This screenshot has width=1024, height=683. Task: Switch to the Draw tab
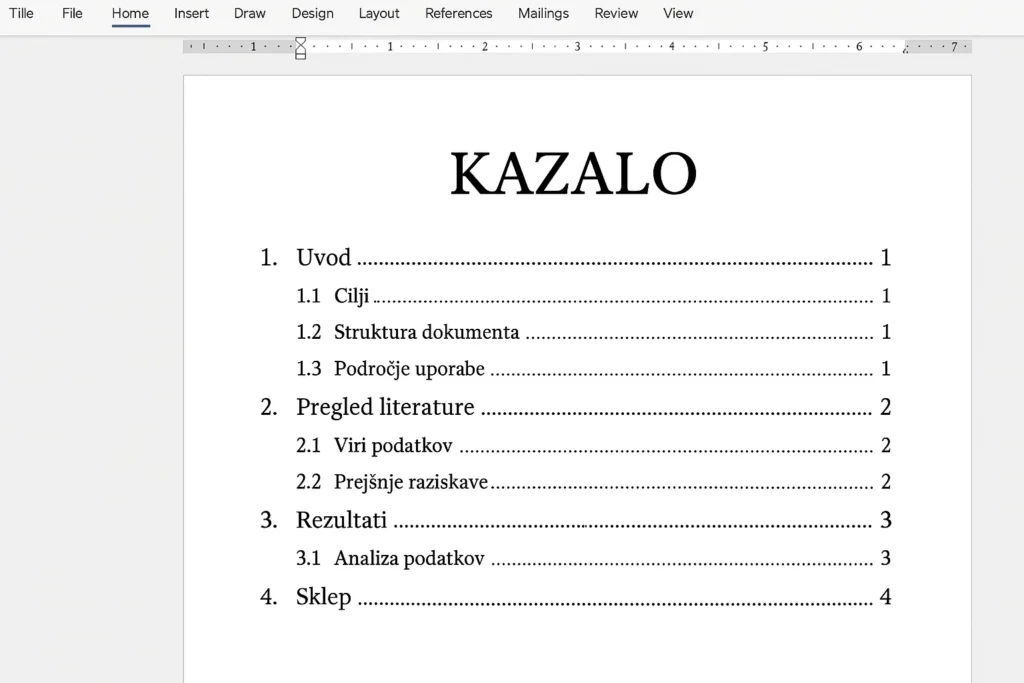[x=249, y=13]
